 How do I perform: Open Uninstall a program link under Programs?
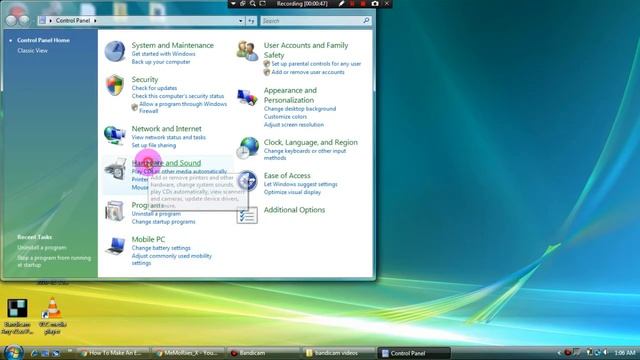tap(156, 213)
